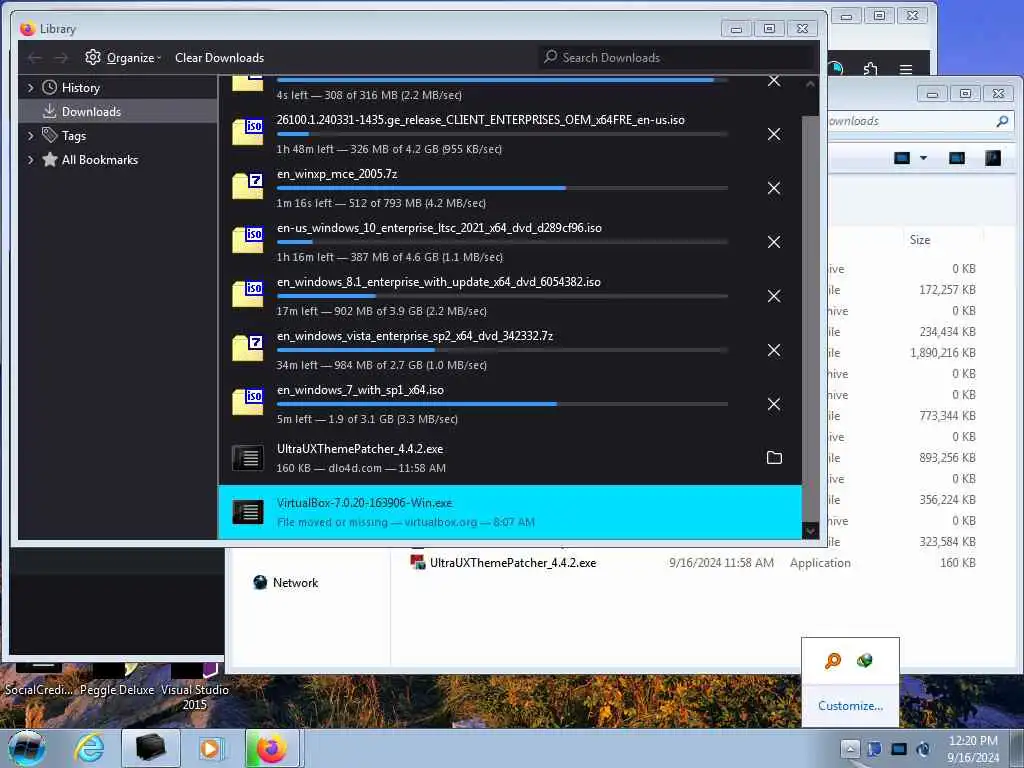Cancel the en_windows_8.1_enterprise download
The height and width of the screenshot is (768, 1024).
coord(774,296)
